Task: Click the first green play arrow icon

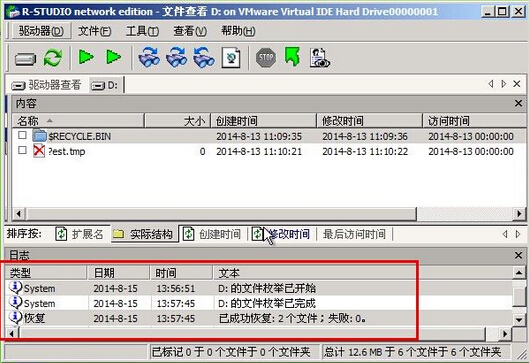Action: point(86,57)
